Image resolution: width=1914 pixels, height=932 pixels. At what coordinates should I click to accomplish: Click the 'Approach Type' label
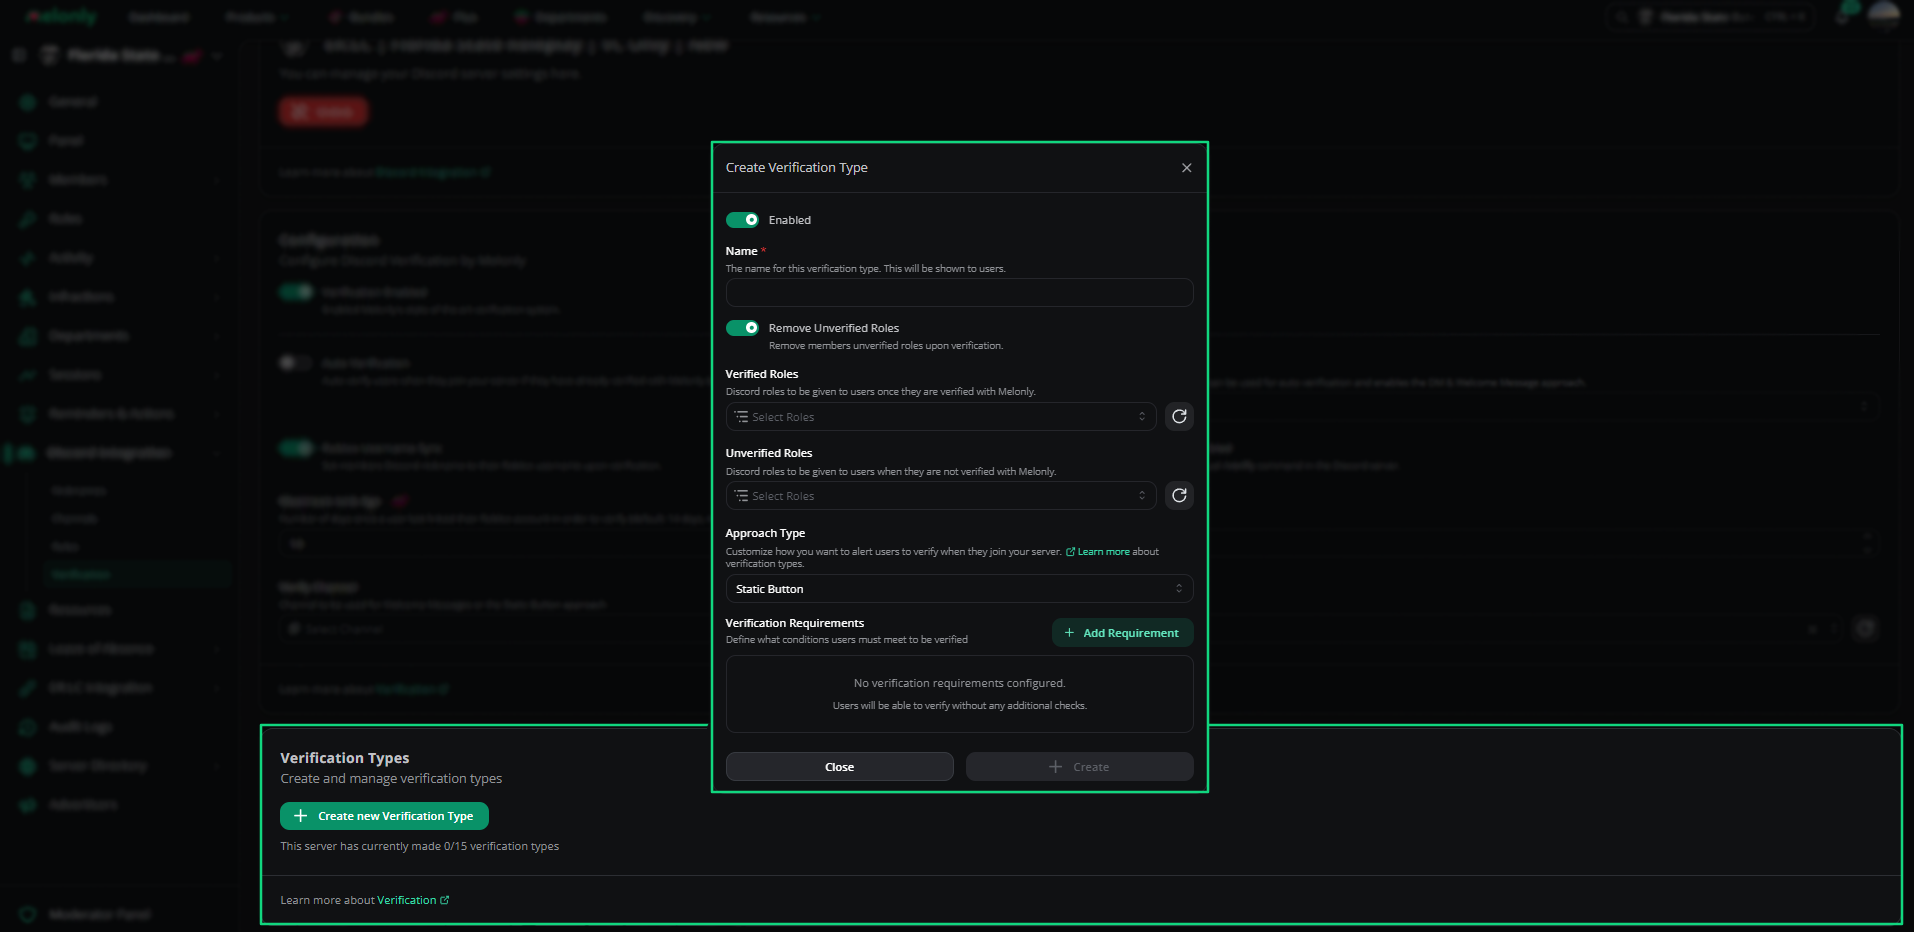(765, 533)
